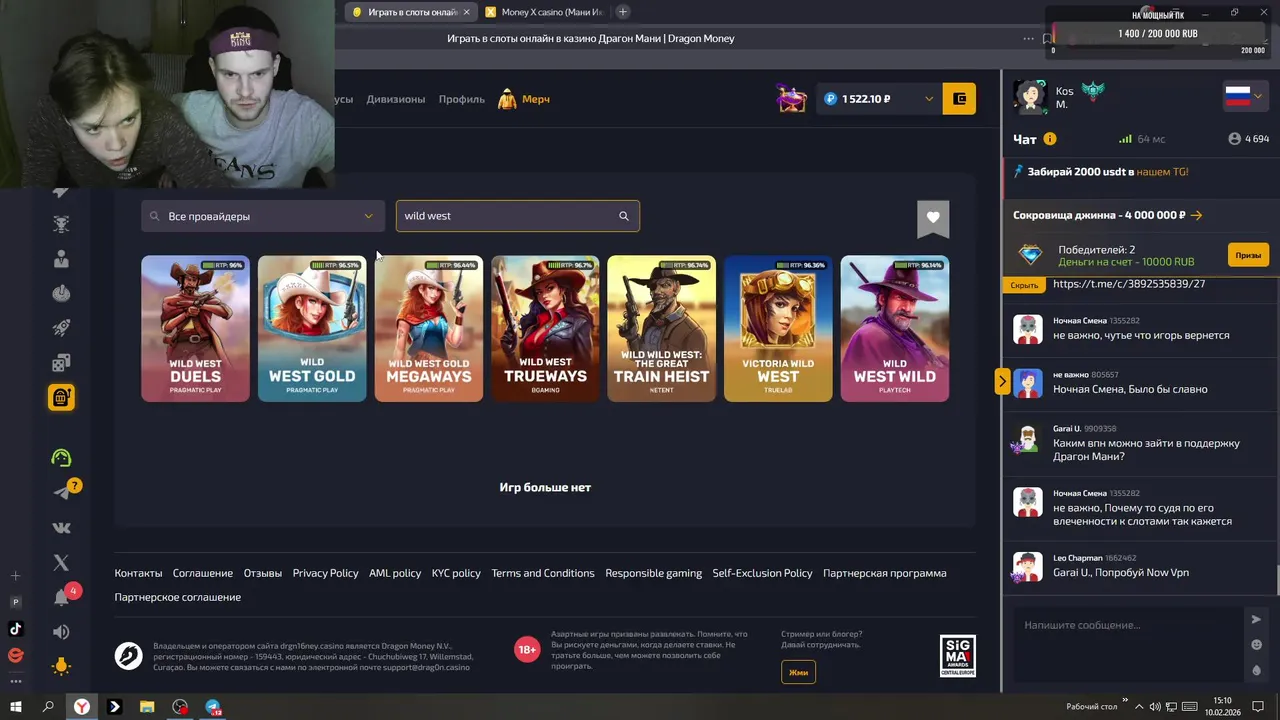The image size is (1280, 720).
Task: Switch to the Money X casino browser tab
Action: (544, 12)
